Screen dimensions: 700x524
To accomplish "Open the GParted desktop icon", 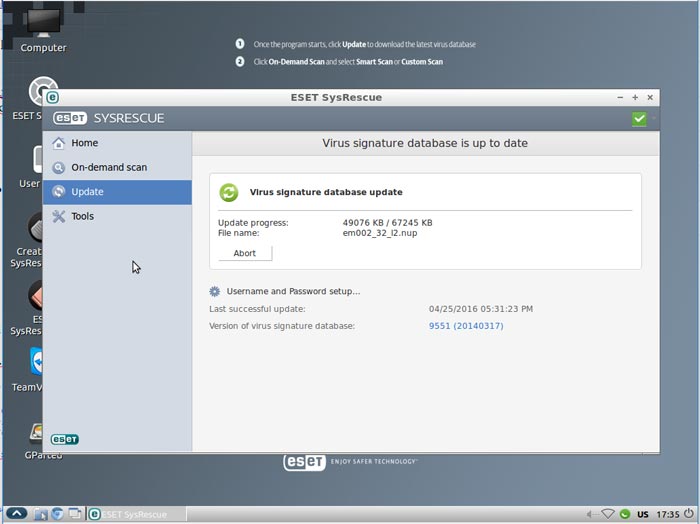I will [x=37, y=441].
